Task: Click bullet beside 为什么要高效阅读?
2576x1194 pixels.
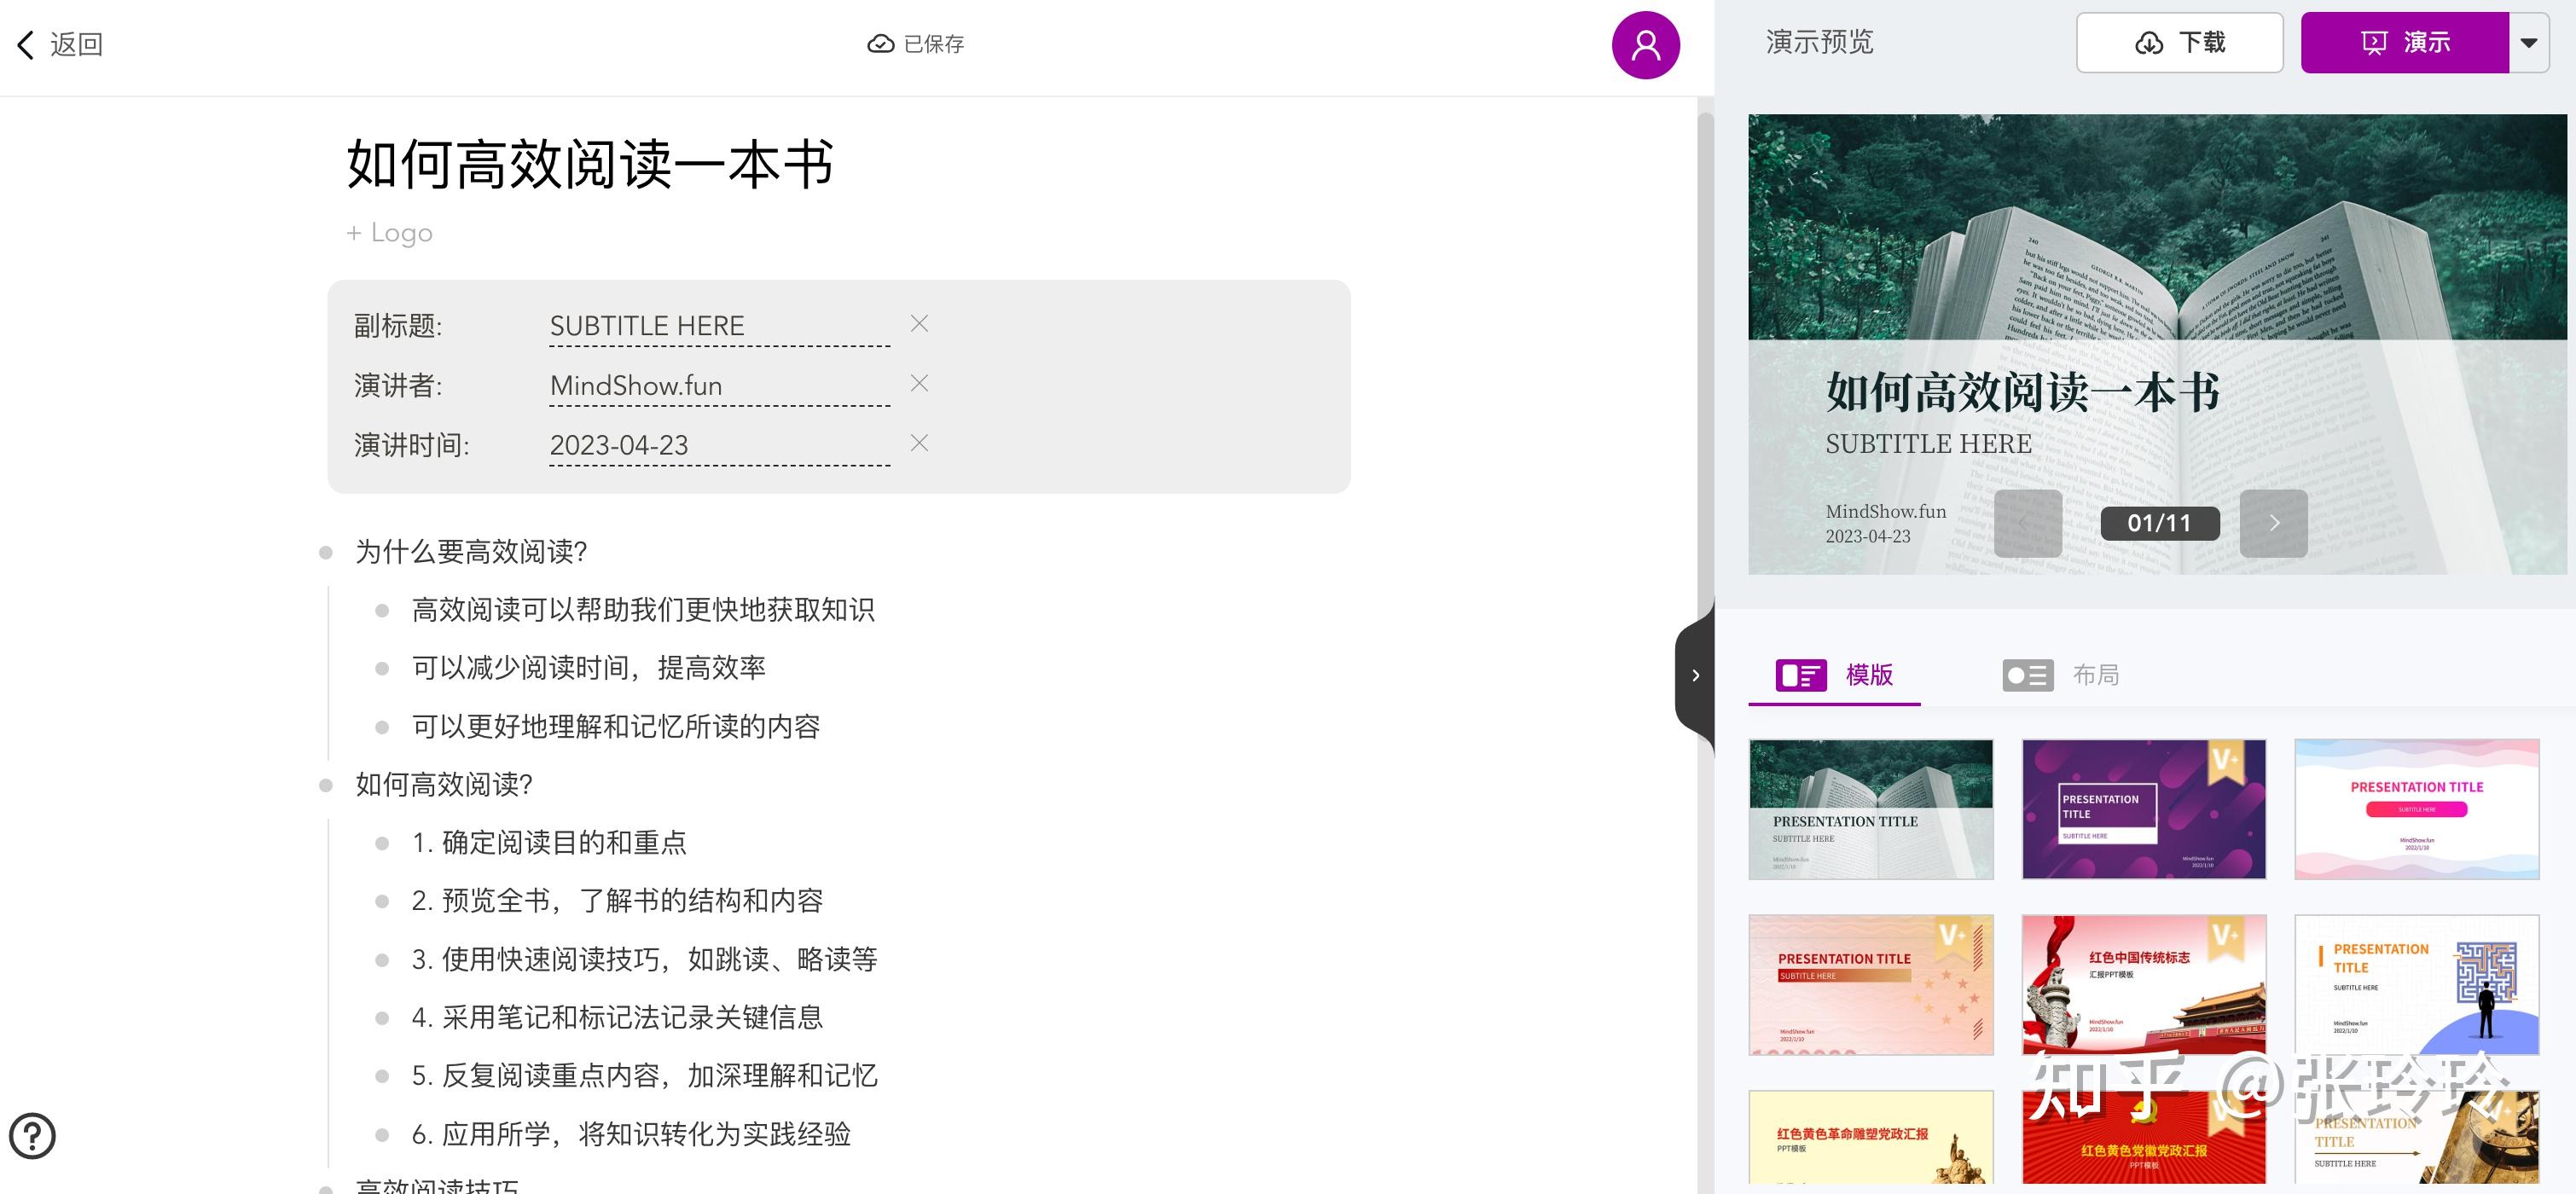Action: pos(325,553)
